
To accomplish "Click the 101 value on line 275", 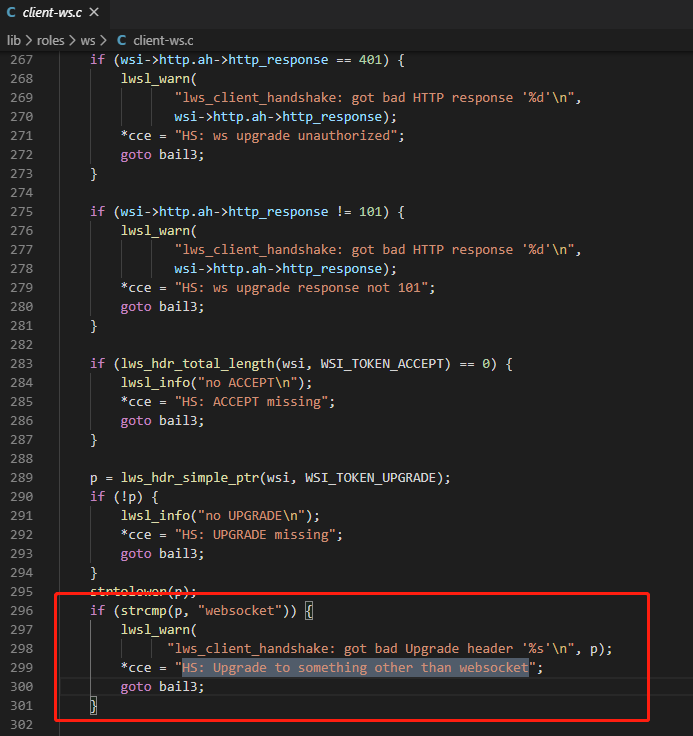I will 370,212.
